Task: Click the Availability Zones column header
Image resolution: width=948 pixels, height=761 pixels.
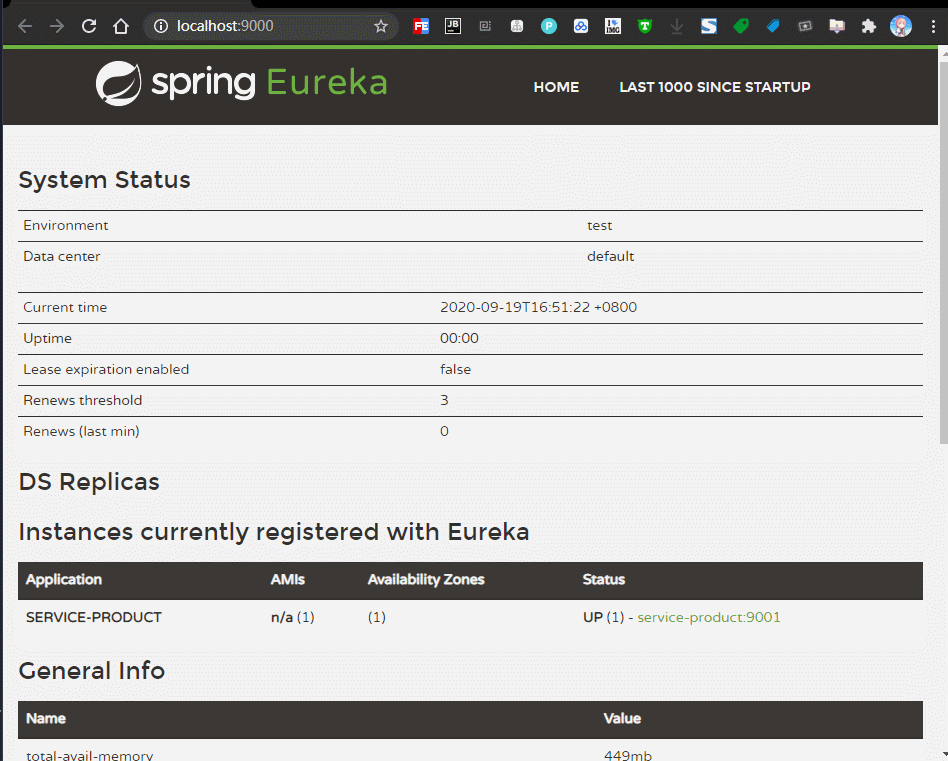Action: (x=426, y=580)
